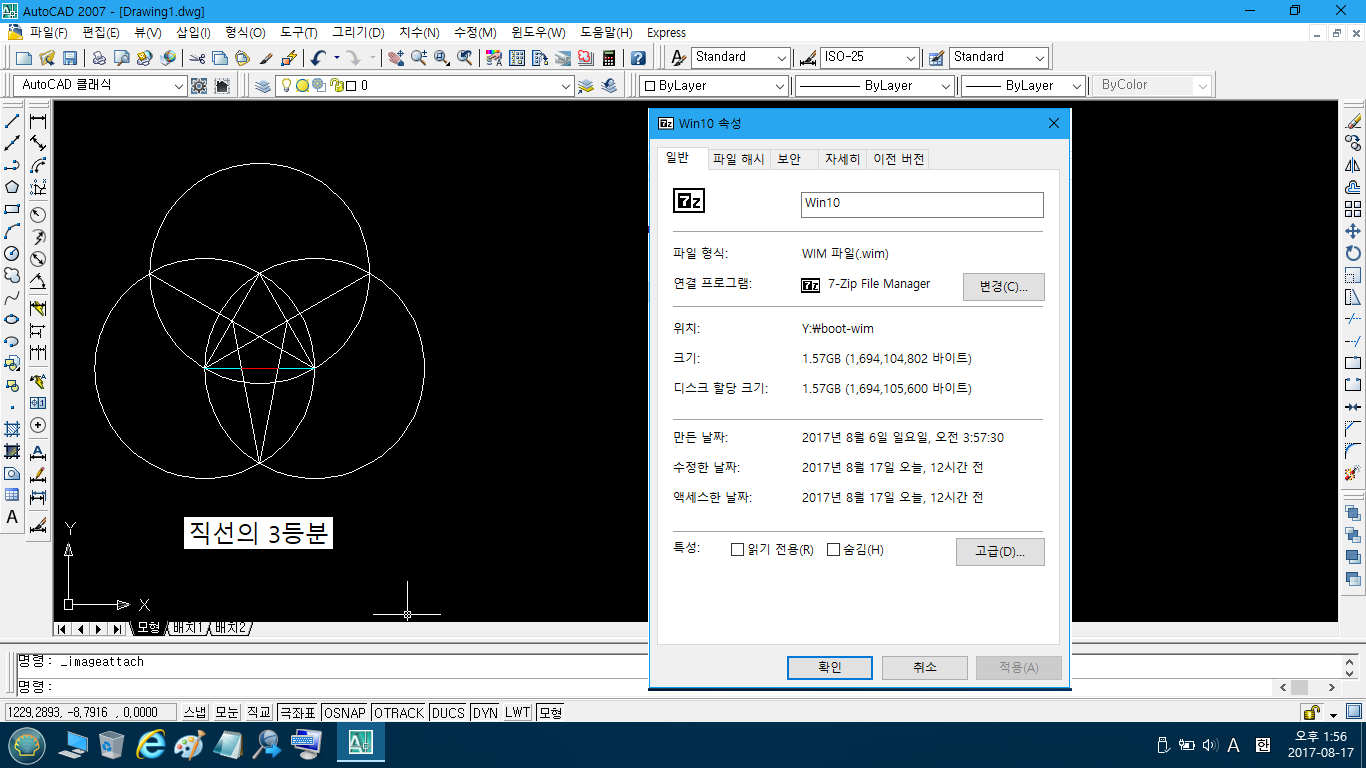Open the QuickCalc calculator icon

(x=609, y=58)
